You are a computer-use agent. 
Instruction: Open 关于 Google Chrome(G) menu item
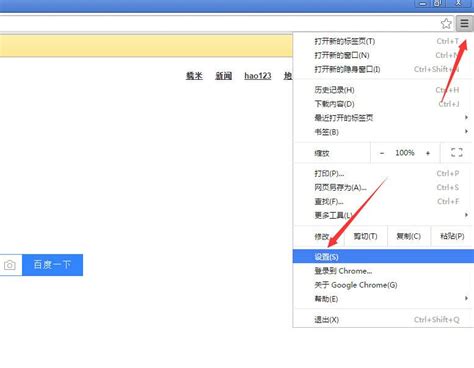383,285
